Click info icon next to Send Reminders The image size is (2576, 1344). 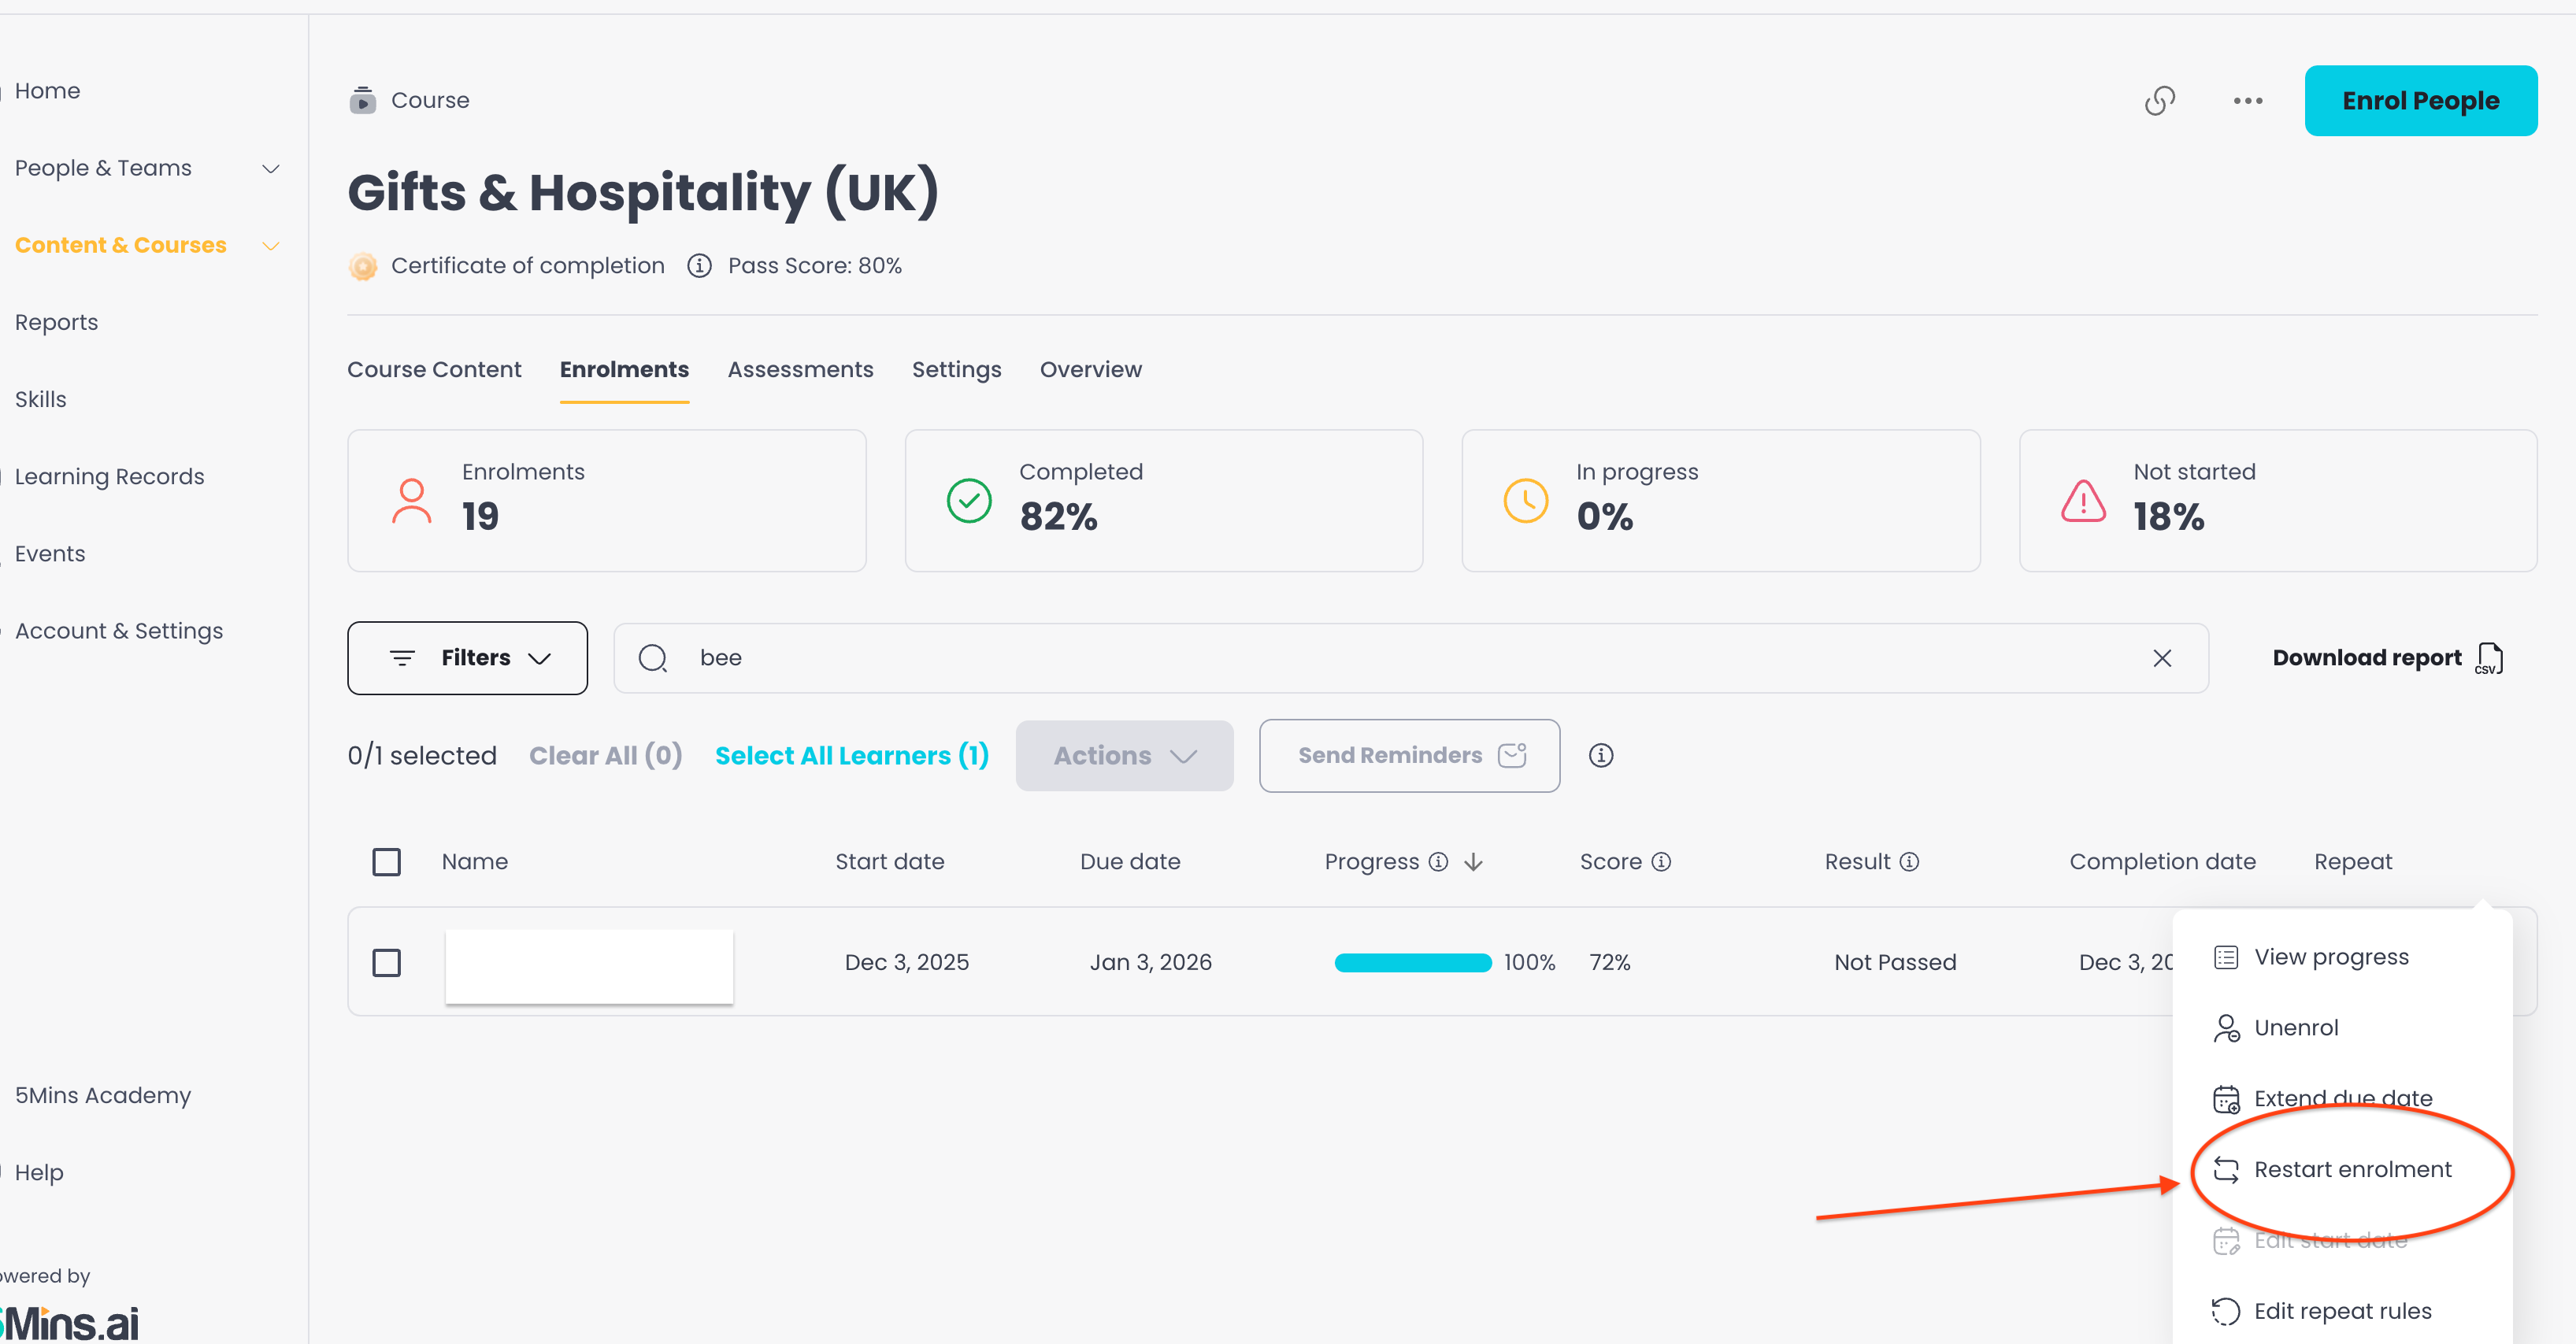pos(1600,756)
